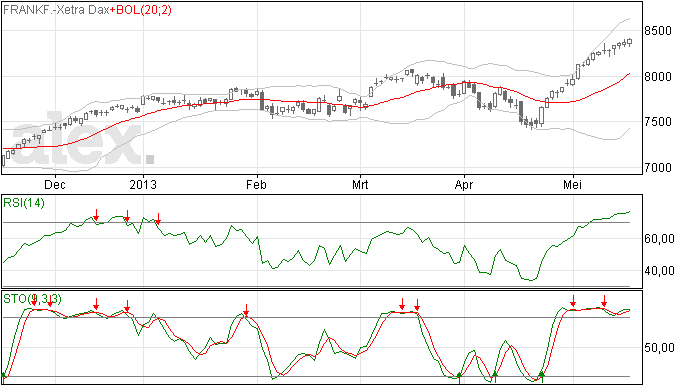Viewport: 690px width, 387px height.
Task: Click the STO(9,3,3) stochastic label
Action: (33, 299)
